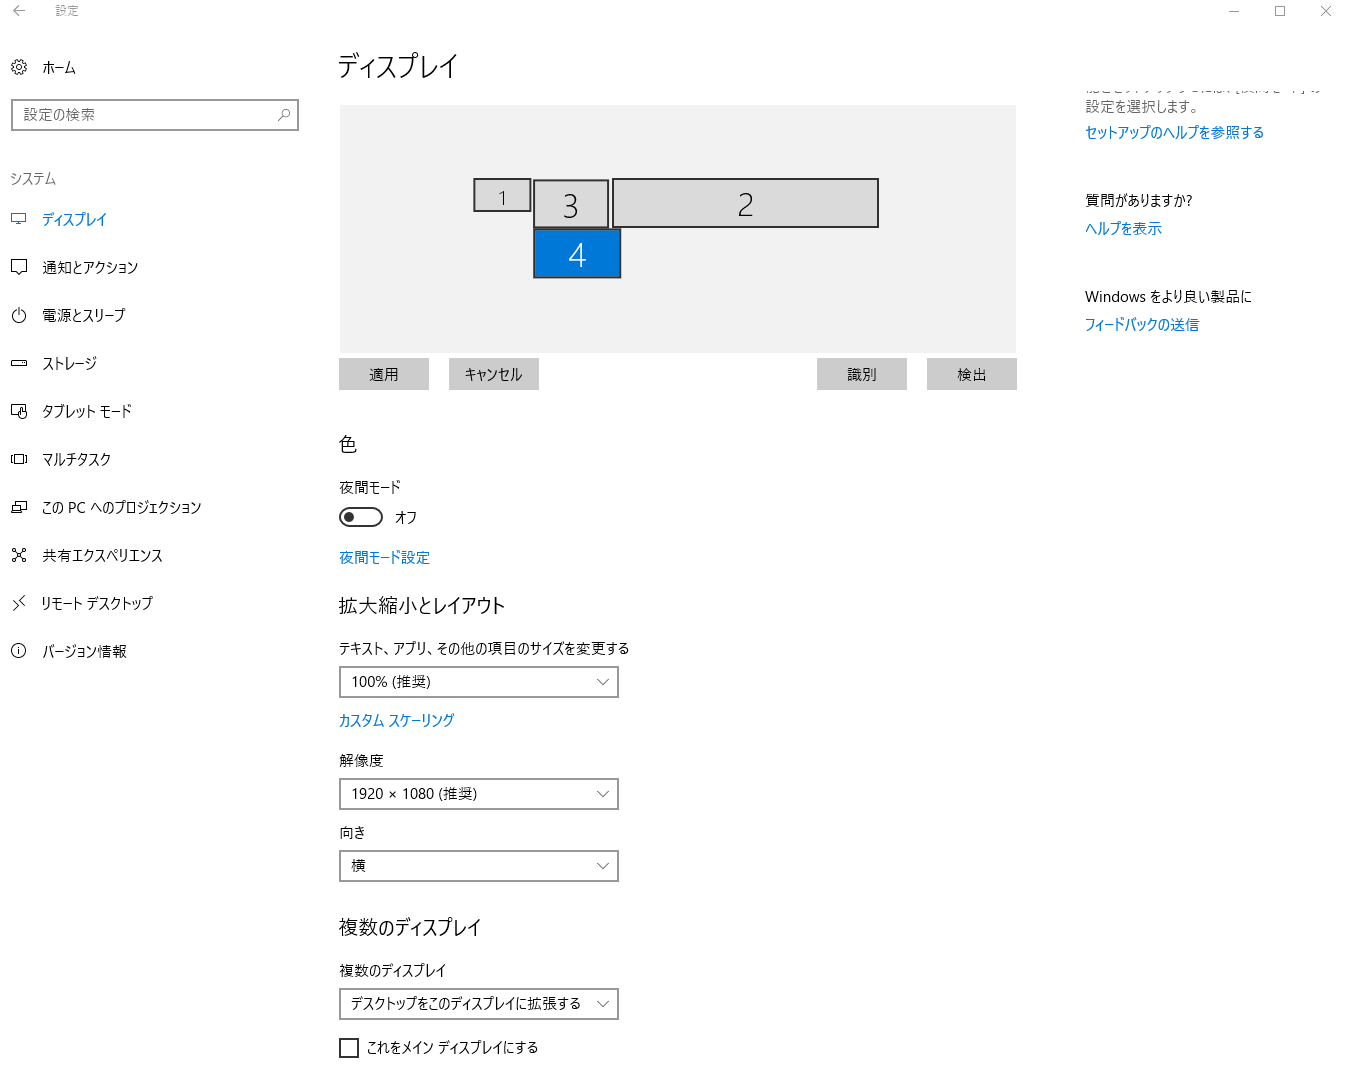Select display 1 in the layout

point(502,195)
